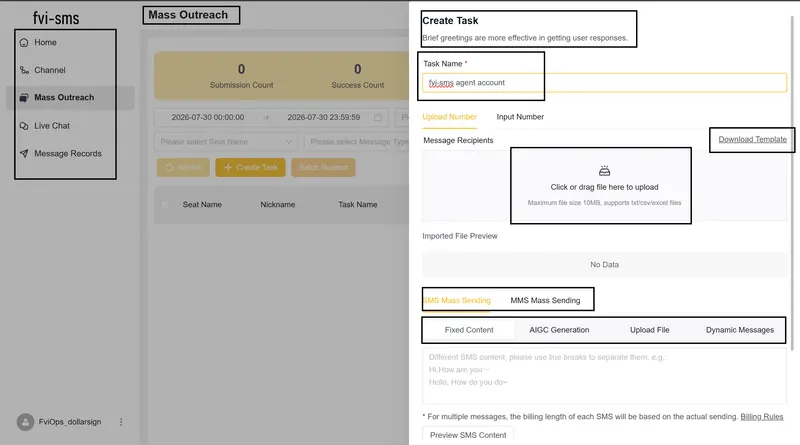Screen dimensions: 800x445
Task: Switch to Input Number tab
Action: coord(520,117)
